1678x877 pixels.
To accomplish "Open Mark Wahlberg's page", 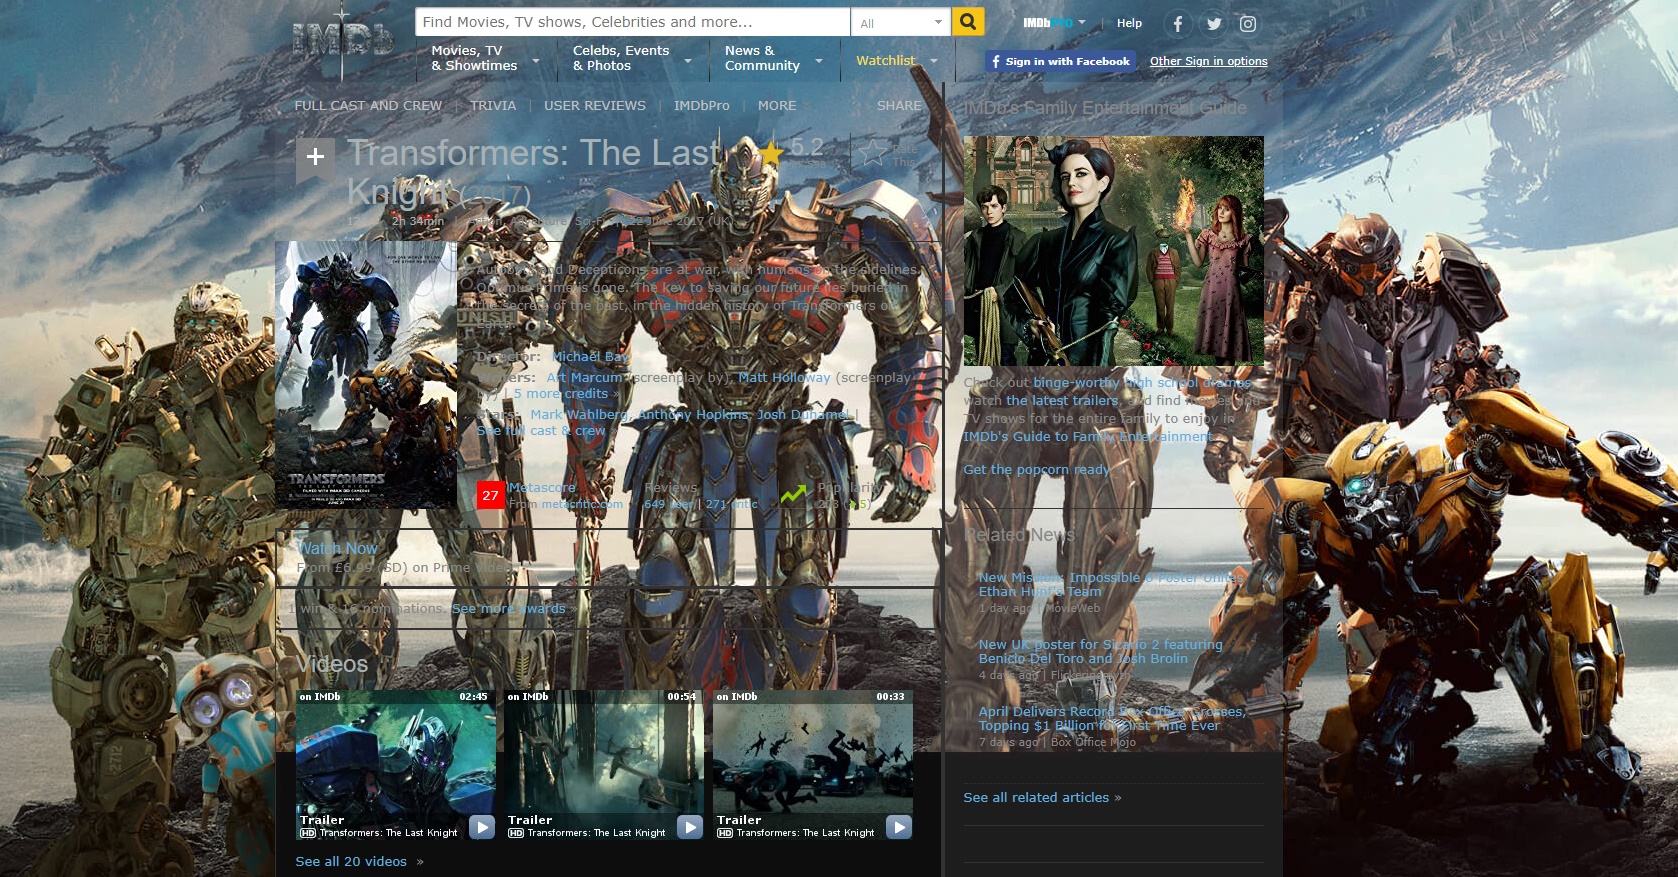I will click(579, 415).
